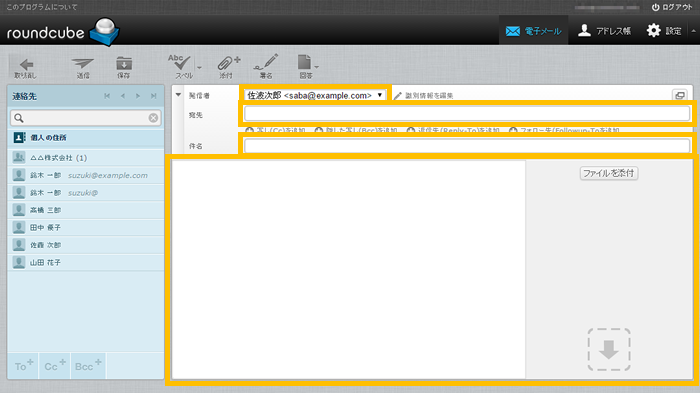Click the paperclip attach icon
The image size is (700, 393).
coord(228,63)
